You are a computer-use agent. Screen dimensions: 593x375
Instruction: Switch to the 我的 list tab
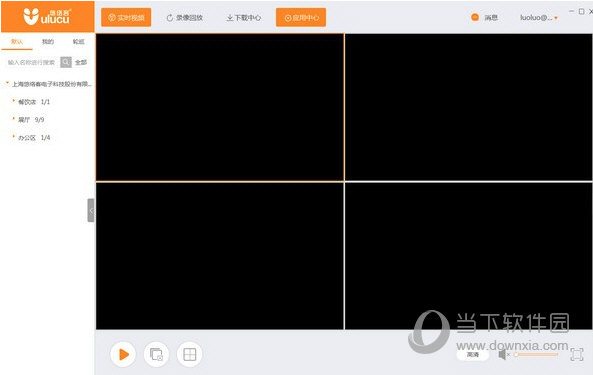[x=48, y=42]
